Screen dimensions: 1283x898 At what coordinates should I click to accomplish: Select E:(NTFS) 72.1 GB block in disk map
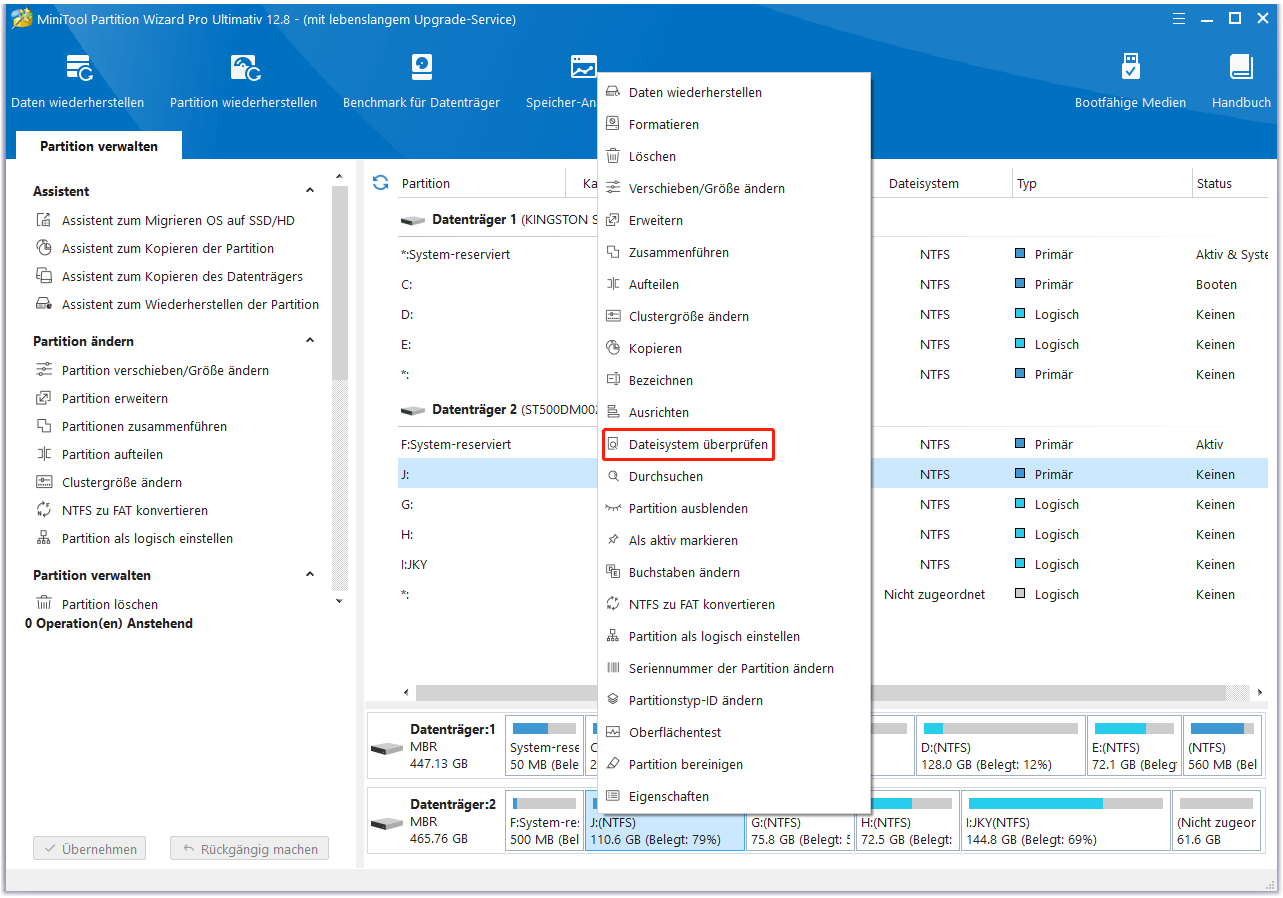[x=1134, y=746]
